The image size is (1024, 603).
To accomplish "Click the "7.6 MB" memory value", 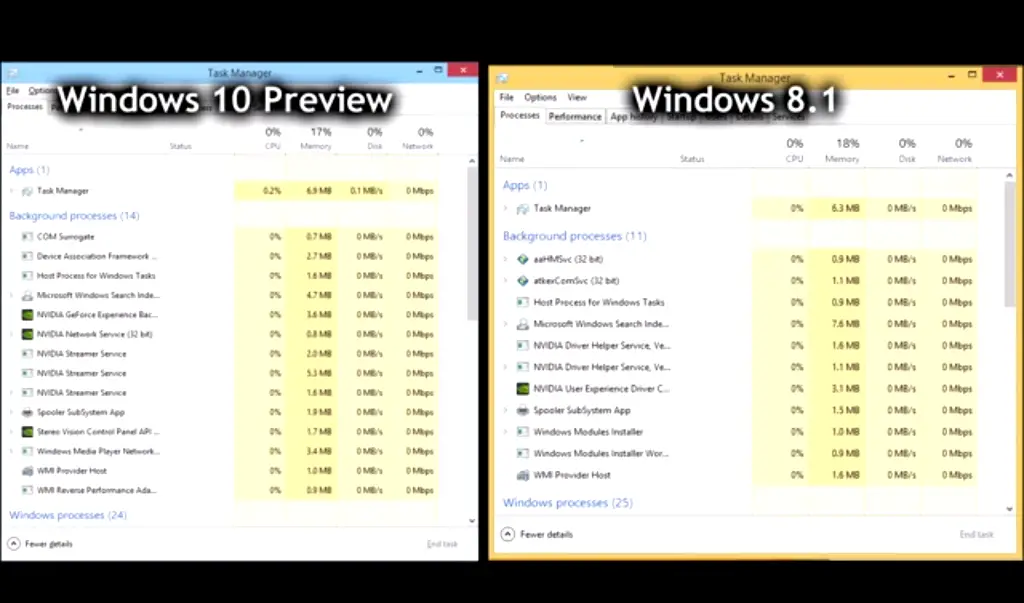I will tap(845, 324).
